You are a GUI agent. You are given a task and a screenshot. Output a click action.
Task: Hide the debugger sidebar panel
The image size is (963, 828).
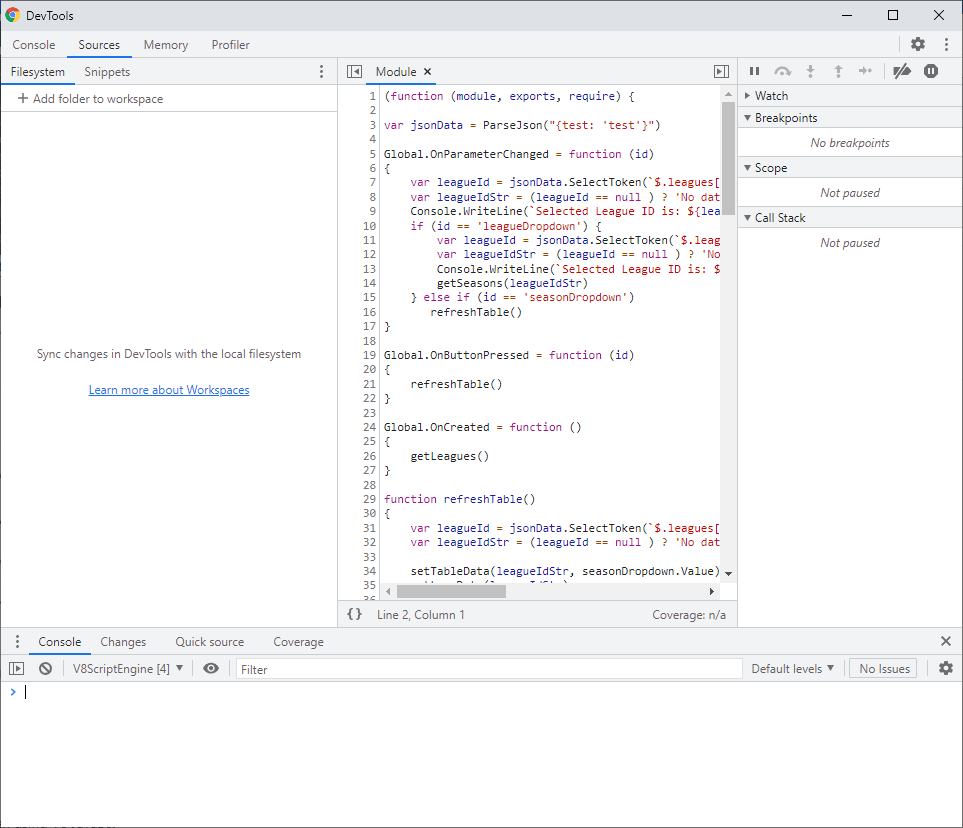pyautogui.click(x=721, y=72)
